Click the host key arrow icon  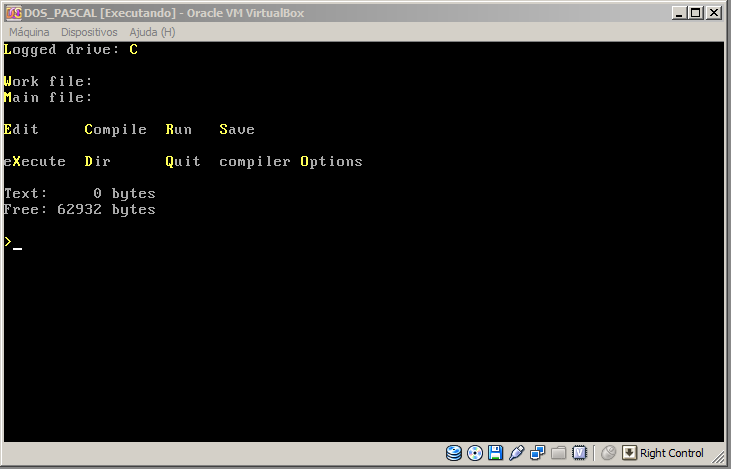629,453
